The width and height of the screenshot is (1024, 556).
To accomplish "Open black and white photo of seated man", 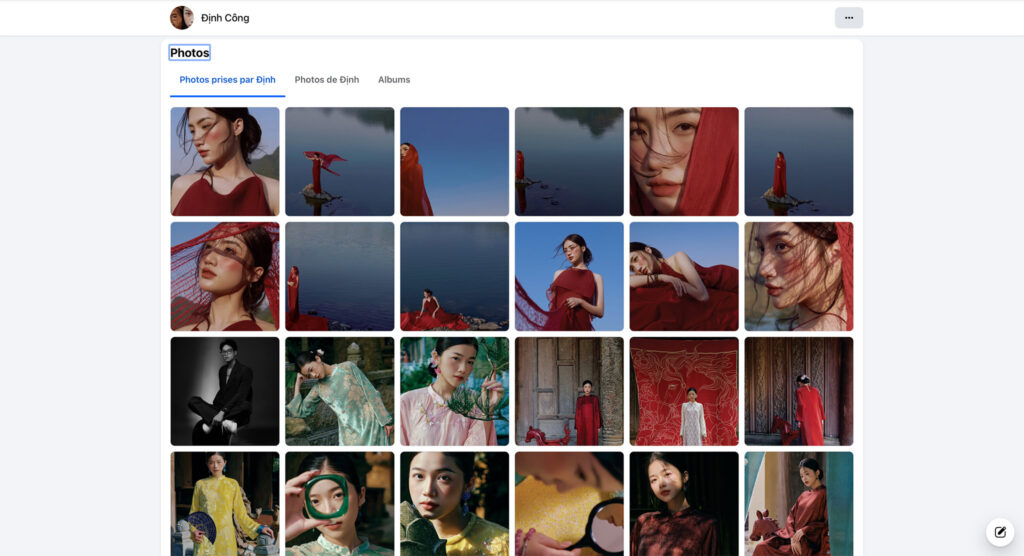I will tap(225, 391).
